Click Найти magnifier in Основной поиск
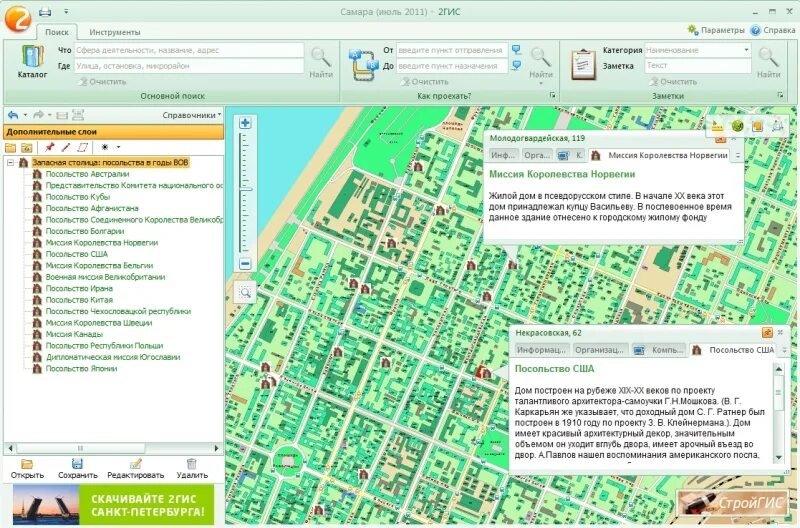This screenshot has height=528, width=800. pos(321,62)
